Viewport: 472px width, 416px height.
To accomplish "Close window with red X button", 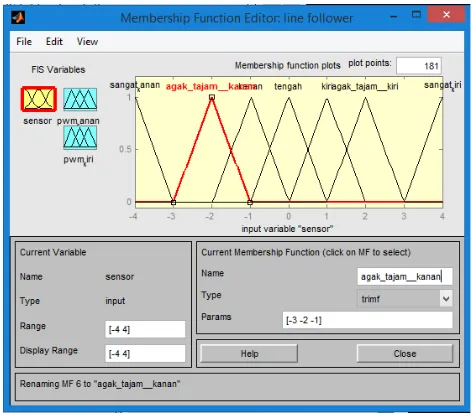I will [x=446, y=15].
